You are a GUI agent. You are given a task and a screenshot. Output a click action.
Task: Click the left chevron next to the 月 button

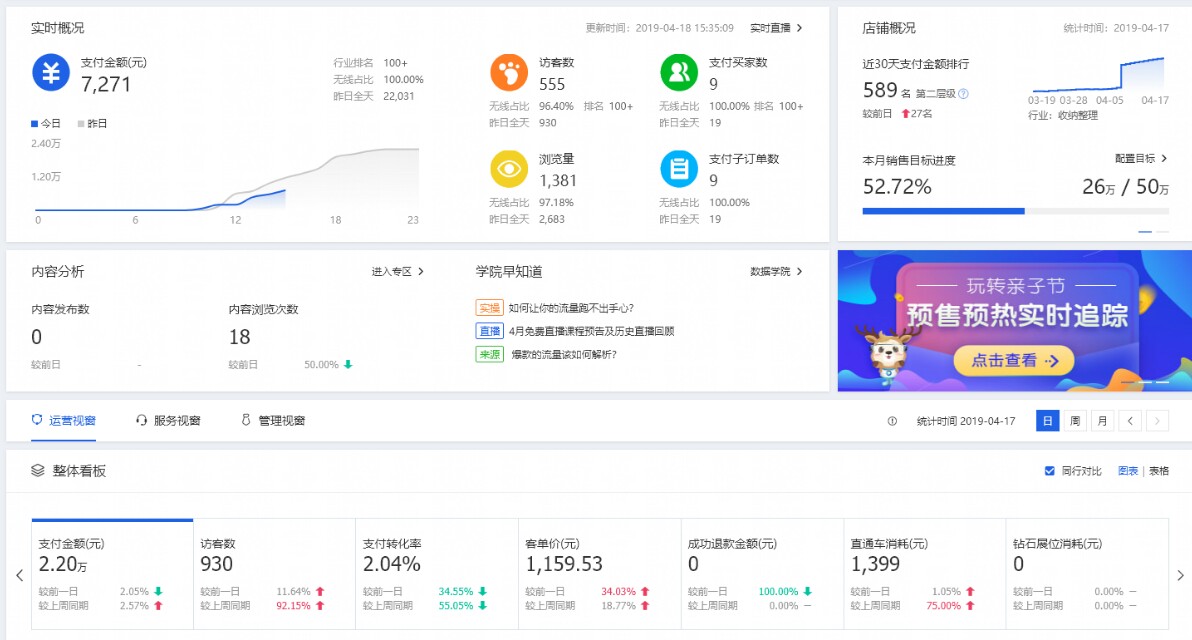(1130, 421)
